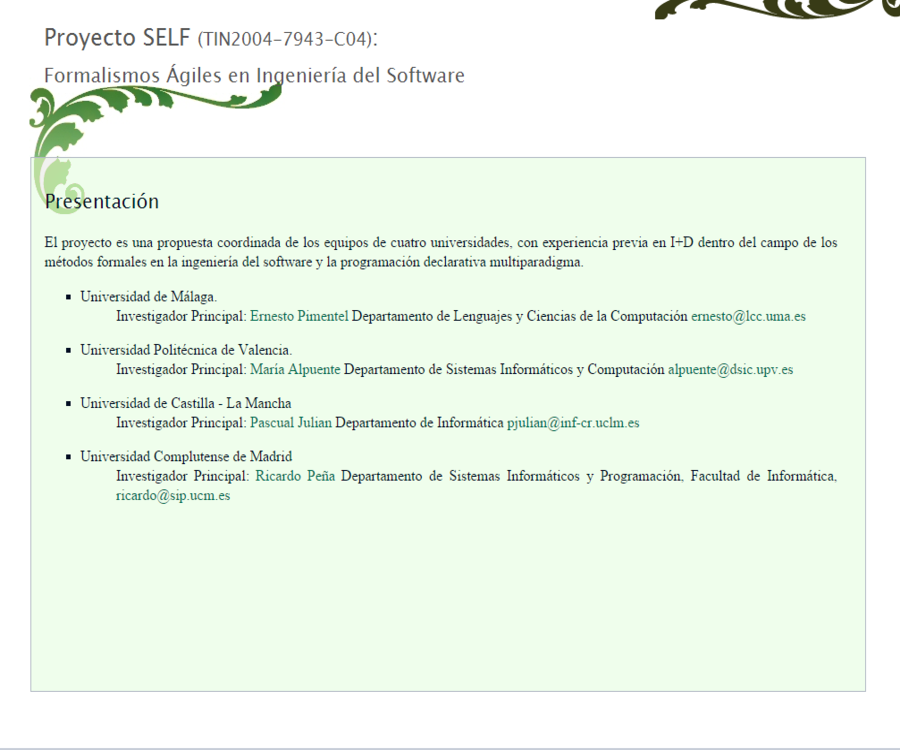900x750 pixels.
Task: Click the Universidad Politécnica de Valencia list item
Action: 186,350
